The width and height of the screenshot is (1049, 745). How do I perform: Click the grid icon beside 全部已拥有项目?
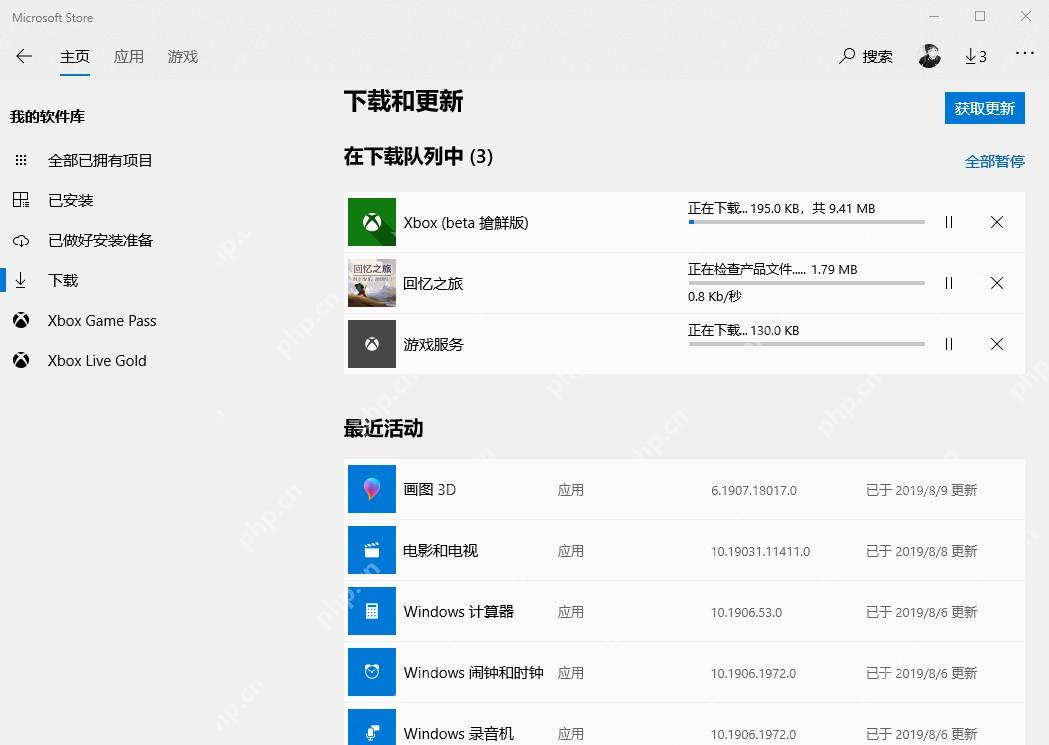pyautogui.click(x=21, y=161)
